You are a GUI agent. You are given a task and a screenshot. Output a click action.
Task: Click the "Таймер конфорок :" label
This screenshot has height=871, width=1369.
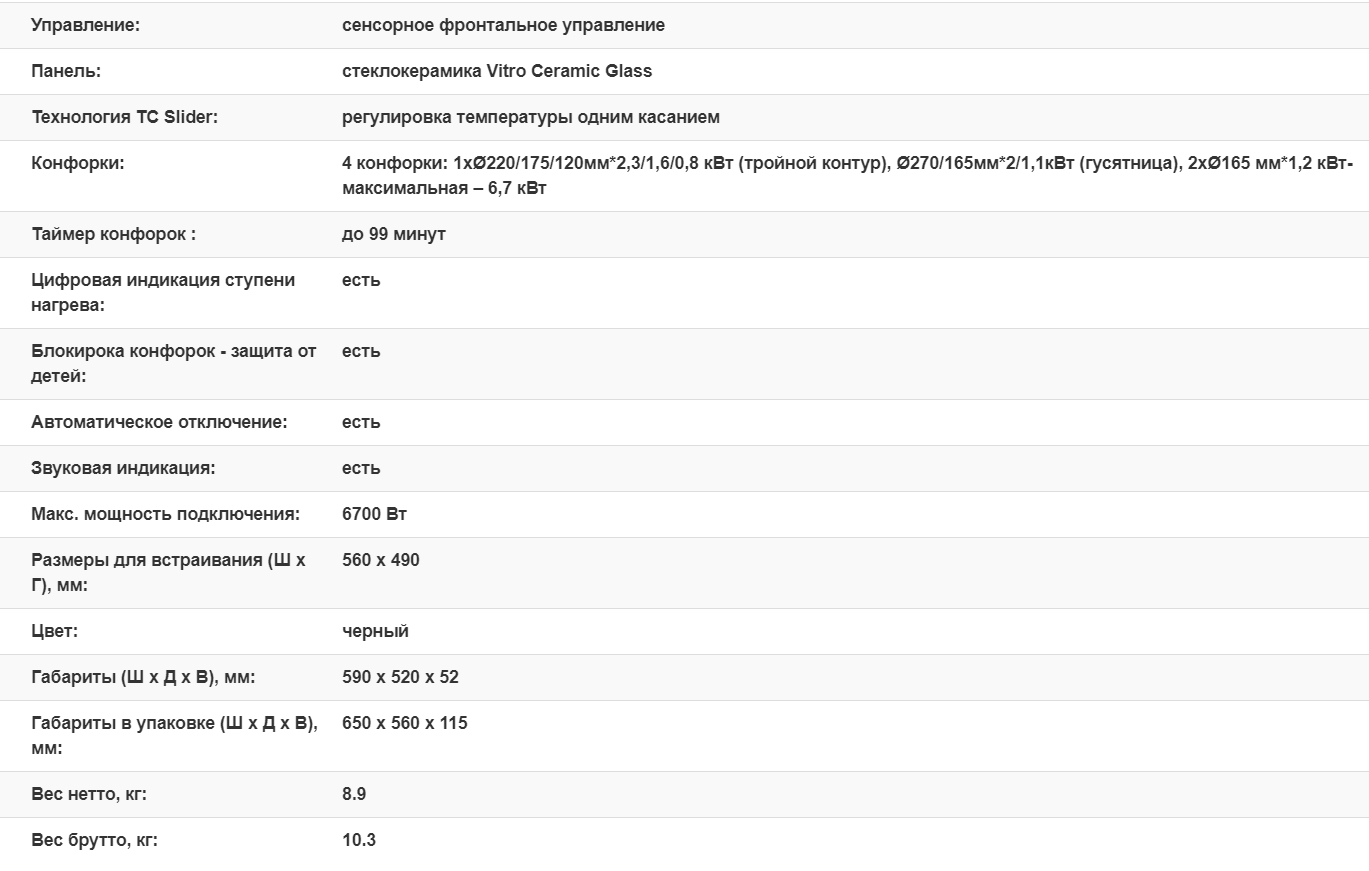113,234
